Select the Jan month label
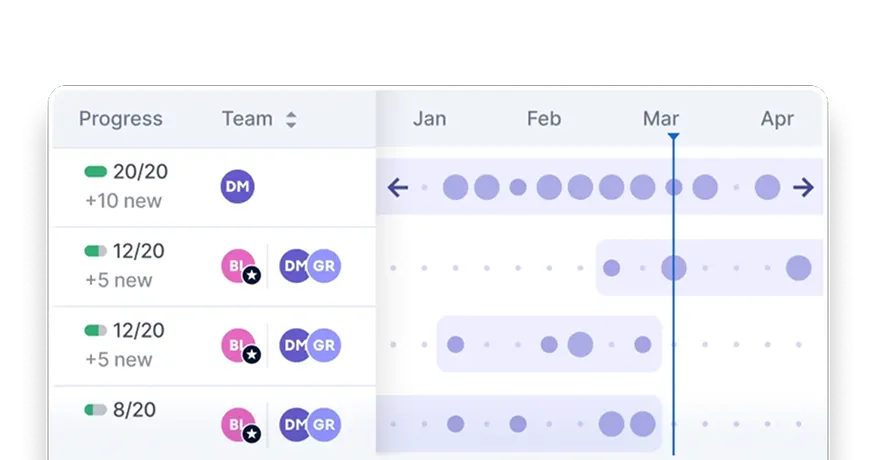Image resolution: width=876 pixels, height=460 pixels. click(430, 118)
